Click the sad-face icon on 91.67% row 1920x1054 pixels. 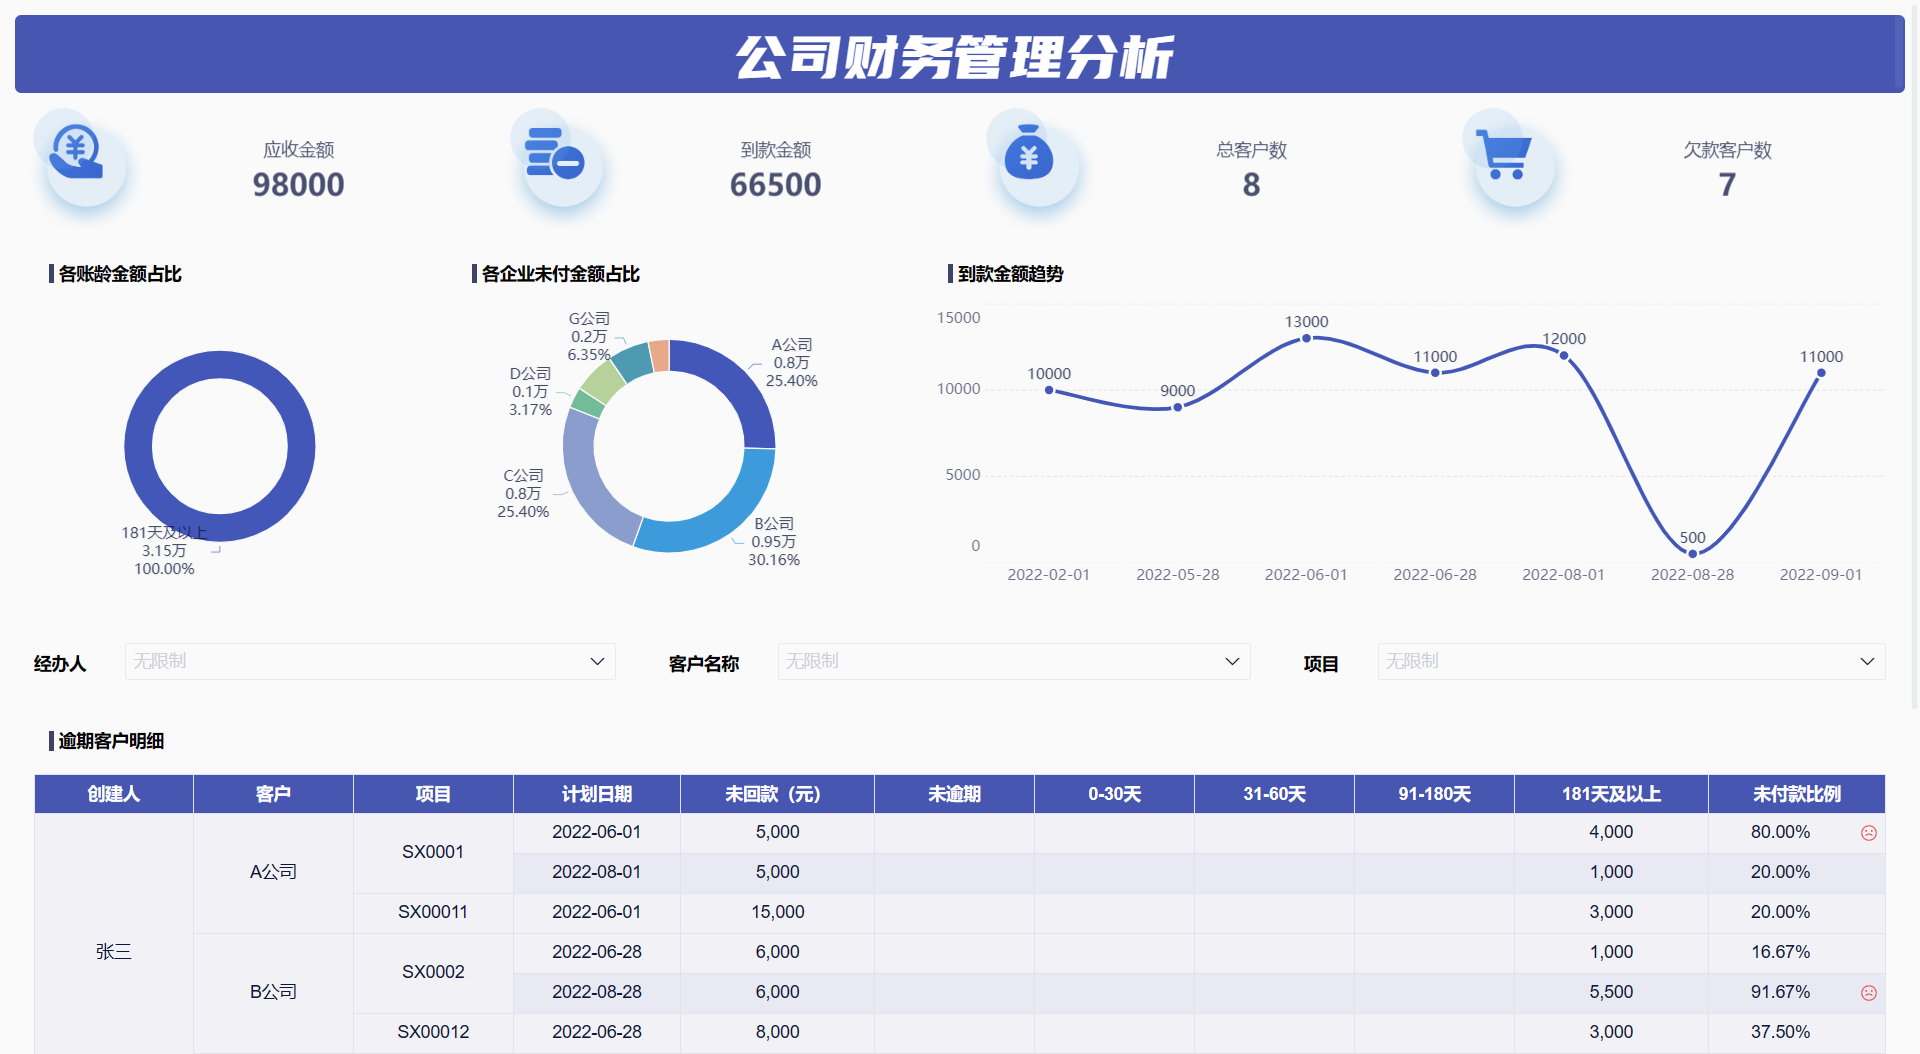pos(1869,992)
